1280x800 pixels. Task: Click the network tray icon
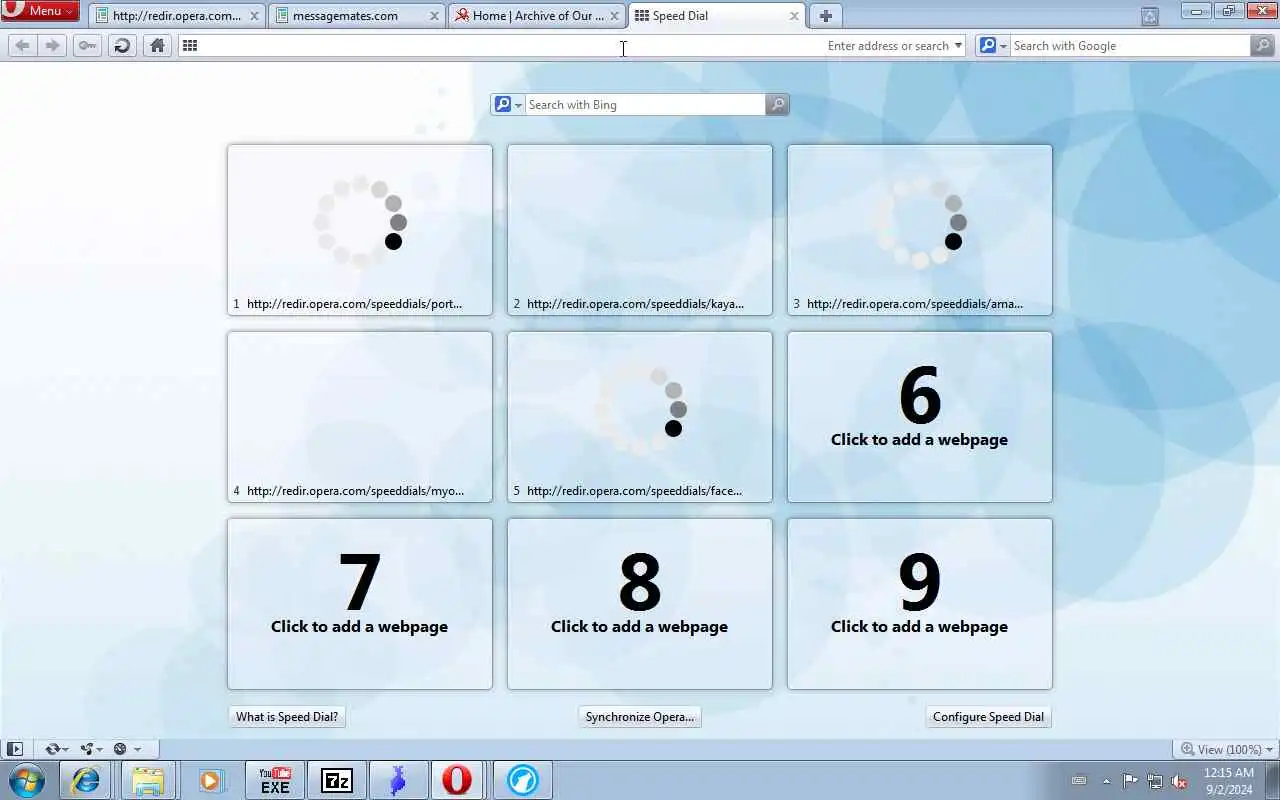point(1155,781)
